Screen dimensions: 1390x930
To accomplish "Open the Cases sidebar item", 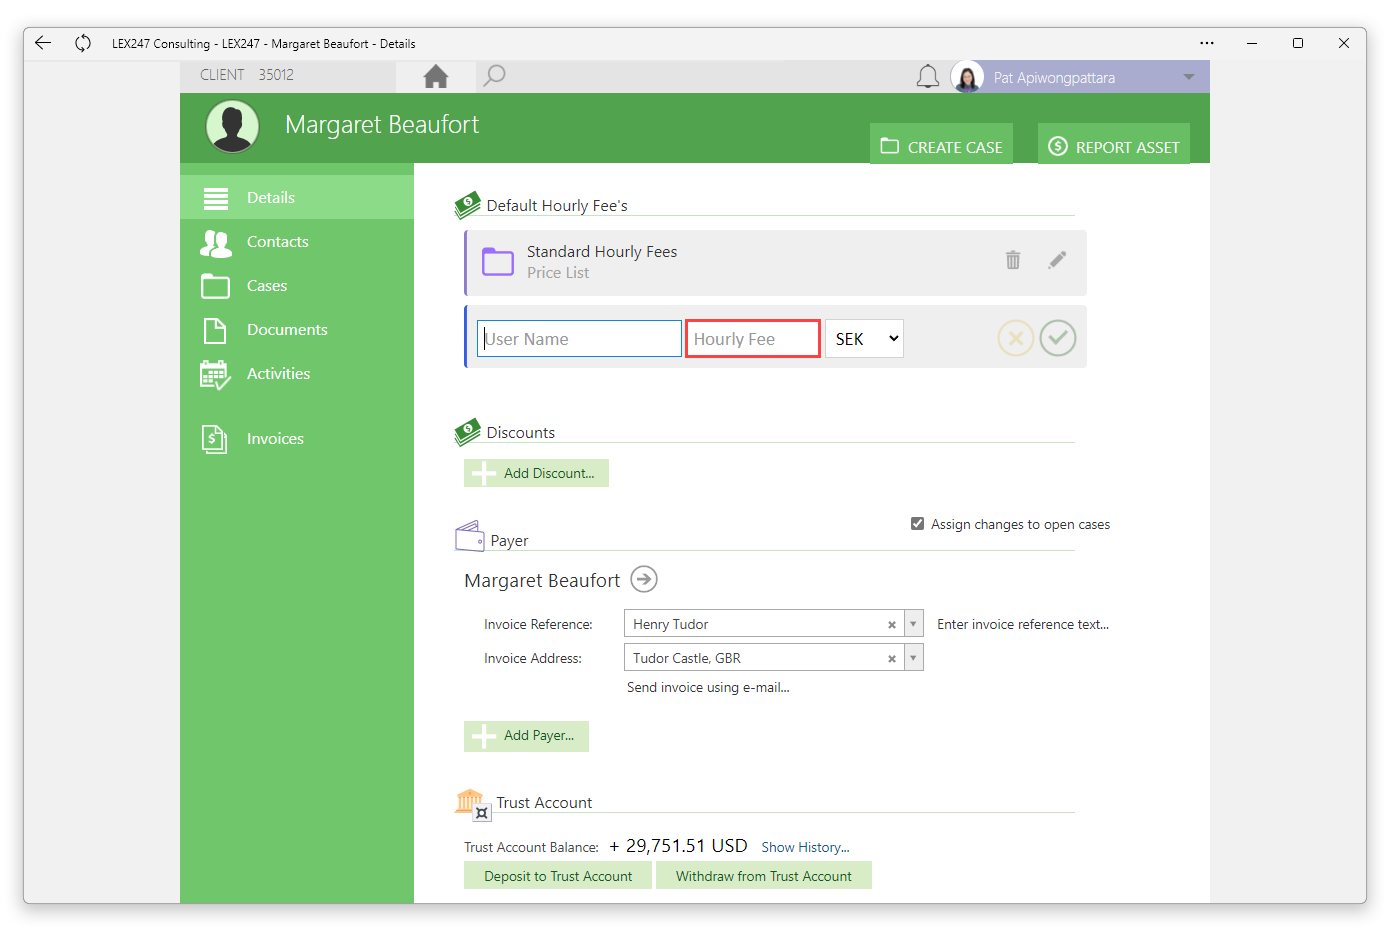I will [297, 285].
